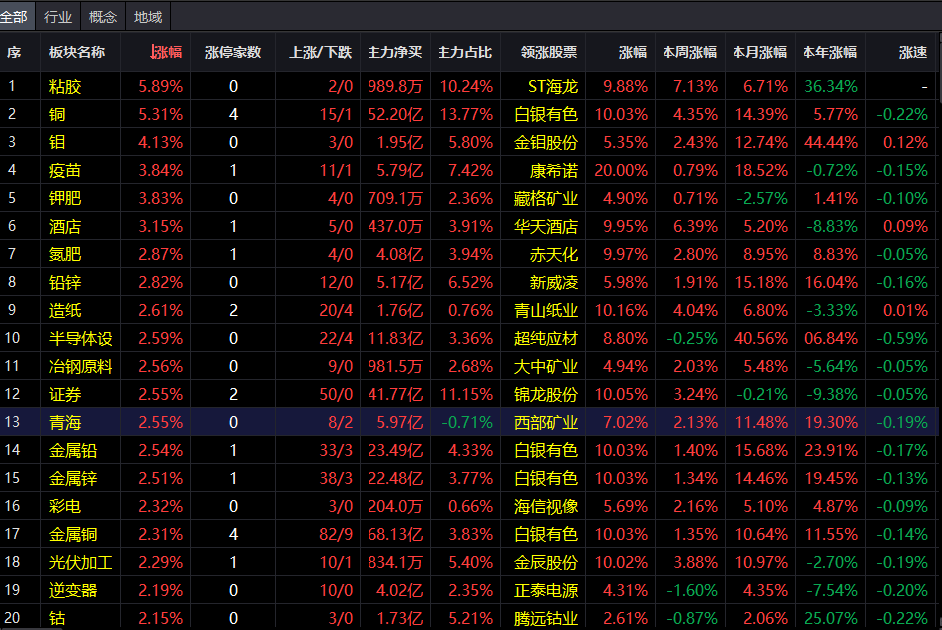
Task: Click leading stock 金钼股份
Action: tap(546, 142)
